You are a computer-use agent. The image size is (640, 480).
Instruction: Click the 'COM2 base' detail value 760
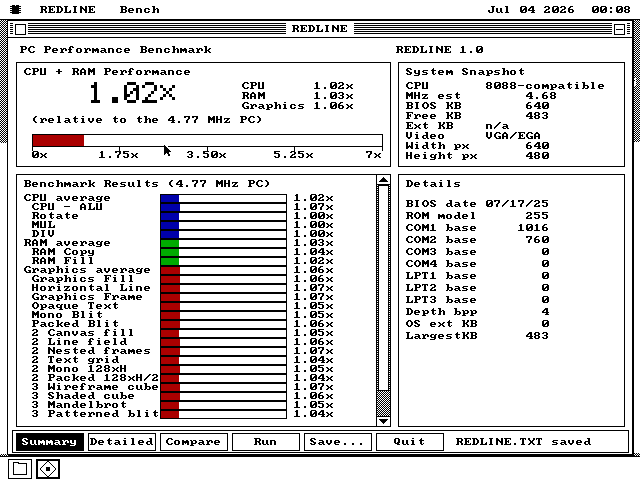tap(537, 240)
